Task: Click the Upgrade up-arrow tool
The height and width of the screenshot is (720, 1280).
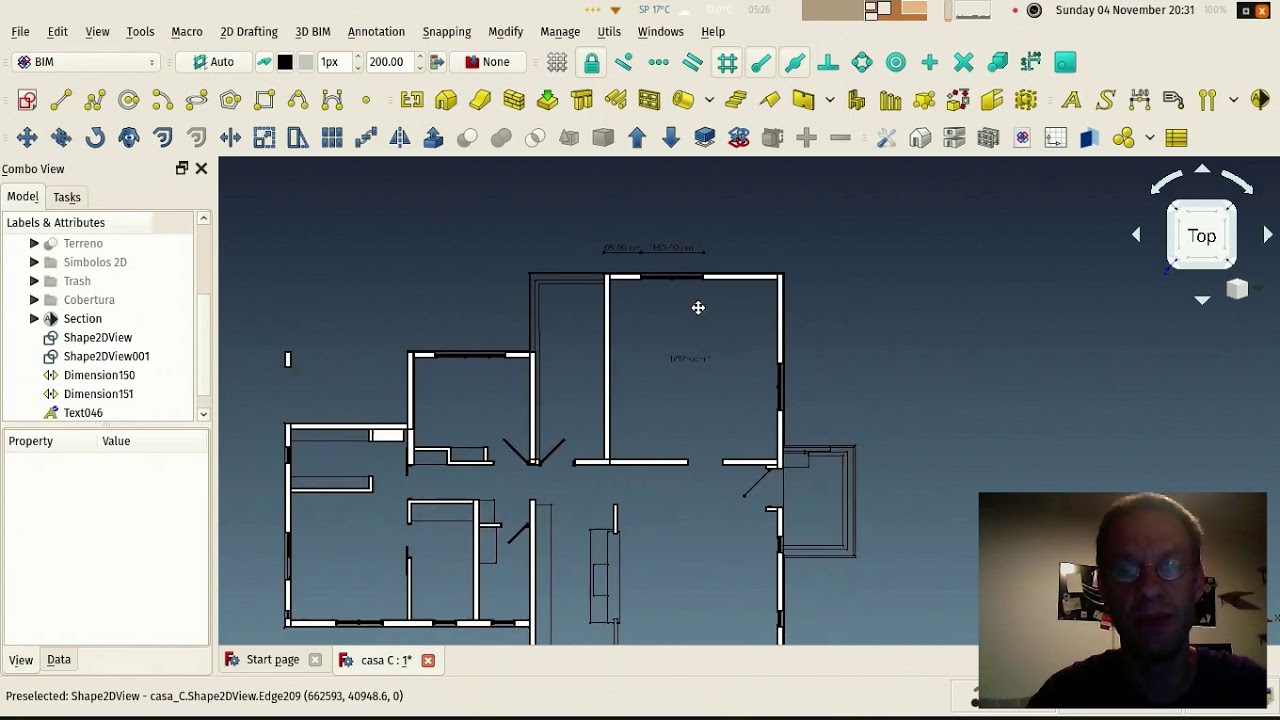Action: point(637,138)
